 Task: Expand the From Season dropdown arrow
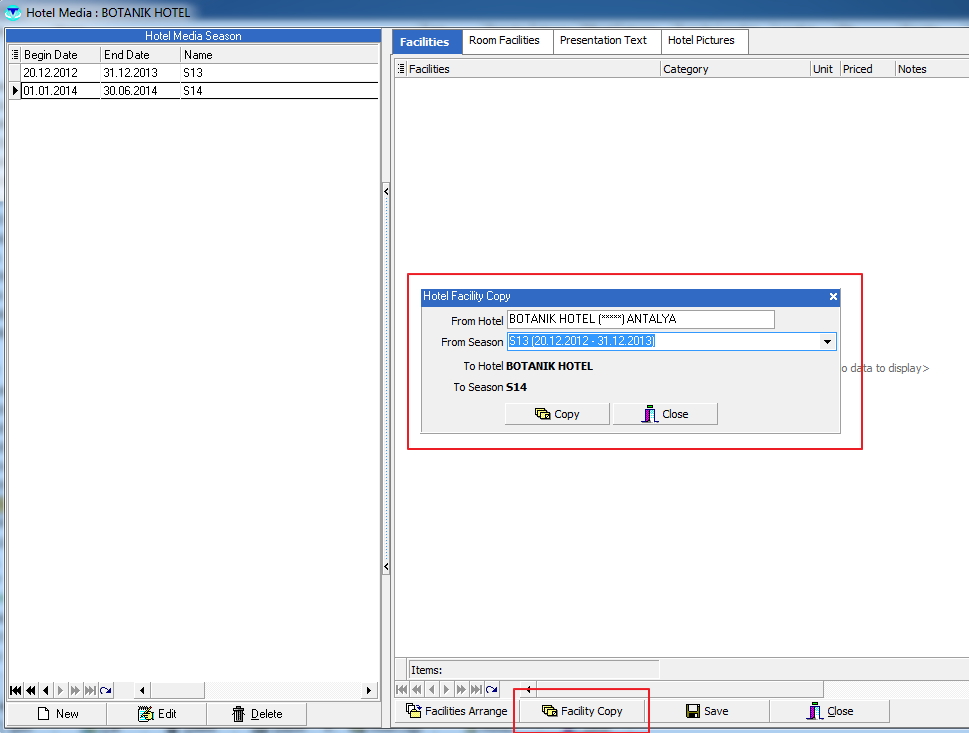[x=827, y=342]
